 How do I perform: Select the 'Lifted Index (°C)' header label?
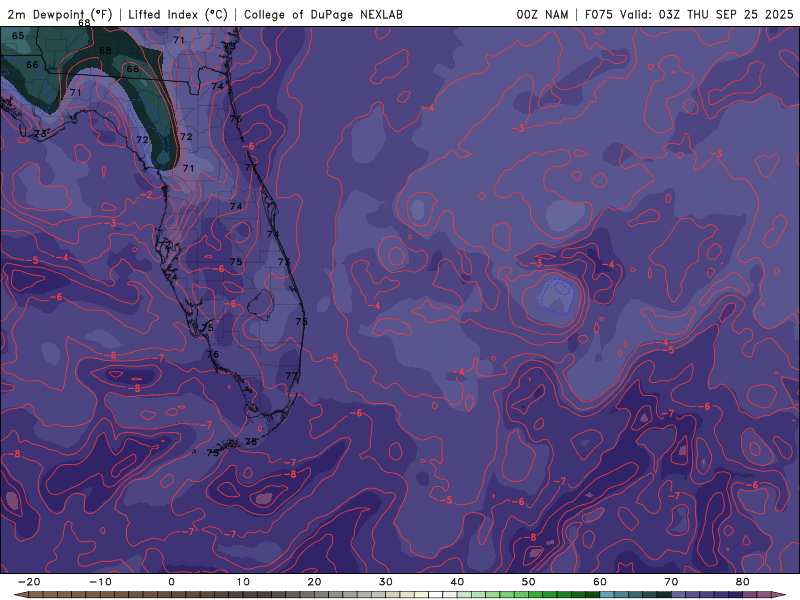(x=178, y=14)
